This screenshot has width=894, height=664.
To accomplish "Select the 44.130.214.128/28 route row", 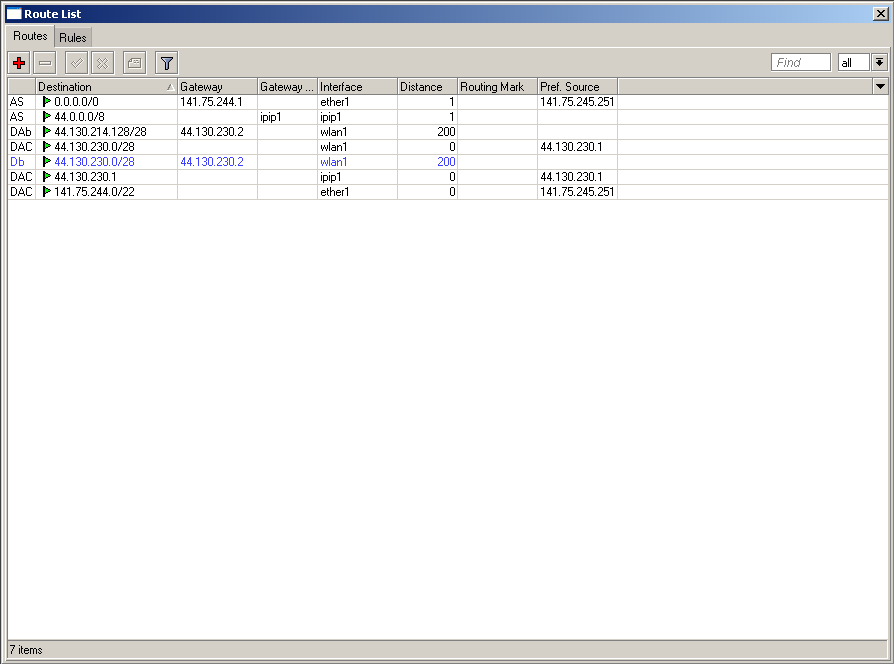I will [100, 132].
